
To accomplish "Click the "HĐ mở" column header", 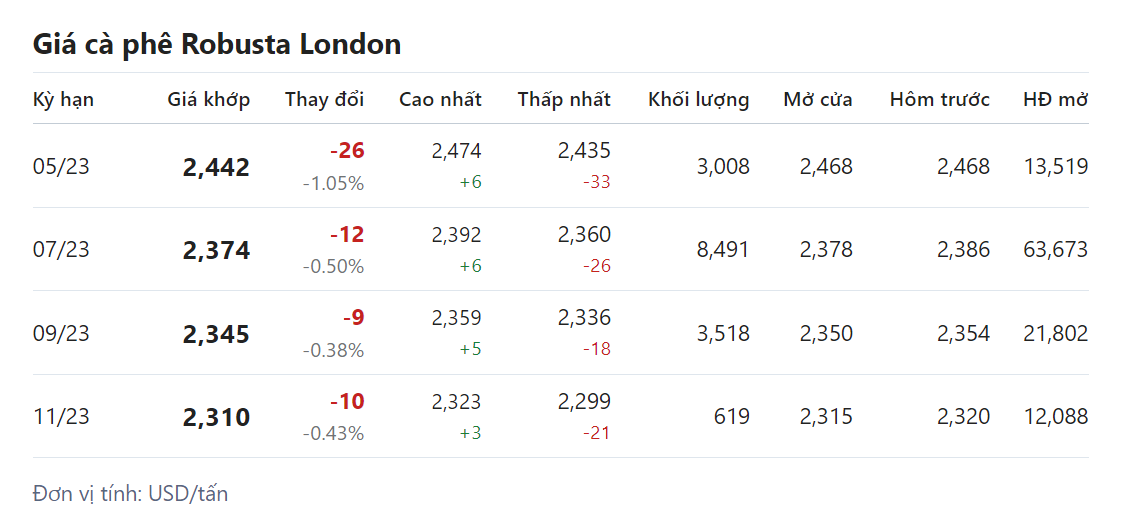I will (1055, 99).
